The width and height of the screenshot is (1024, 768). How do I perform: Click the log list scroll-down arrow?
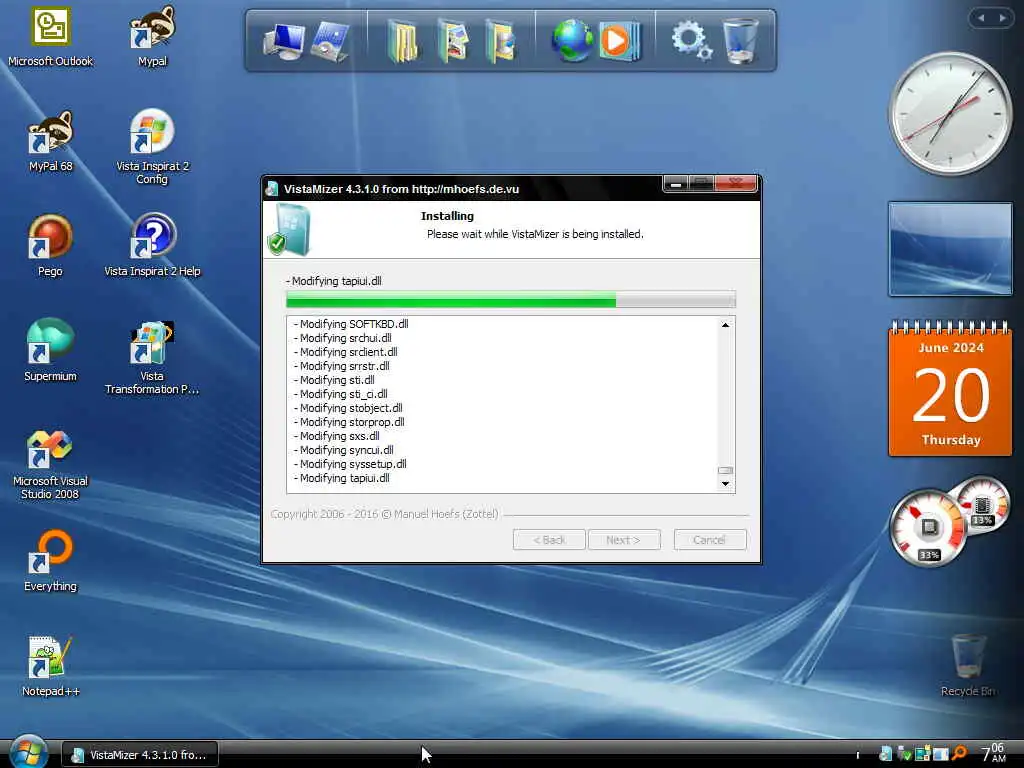click(725, 484)
